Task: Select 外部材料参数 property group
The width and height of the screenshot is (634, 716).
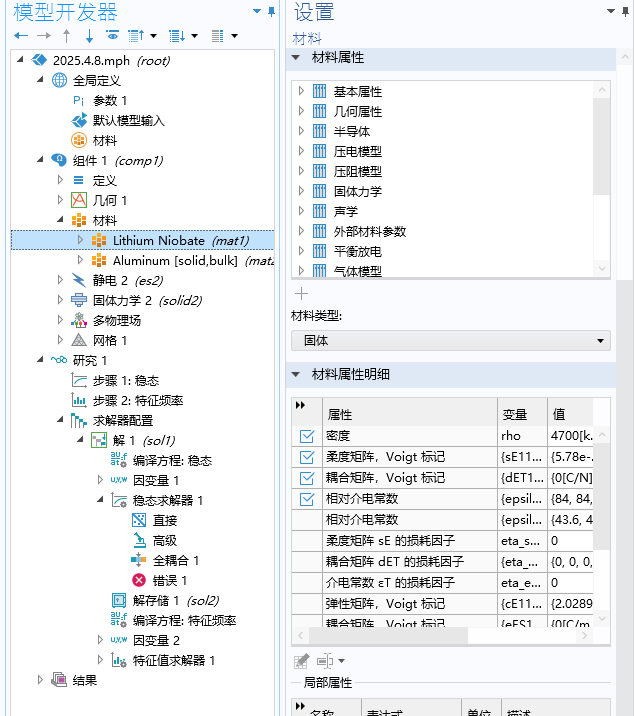Action: 370,232
